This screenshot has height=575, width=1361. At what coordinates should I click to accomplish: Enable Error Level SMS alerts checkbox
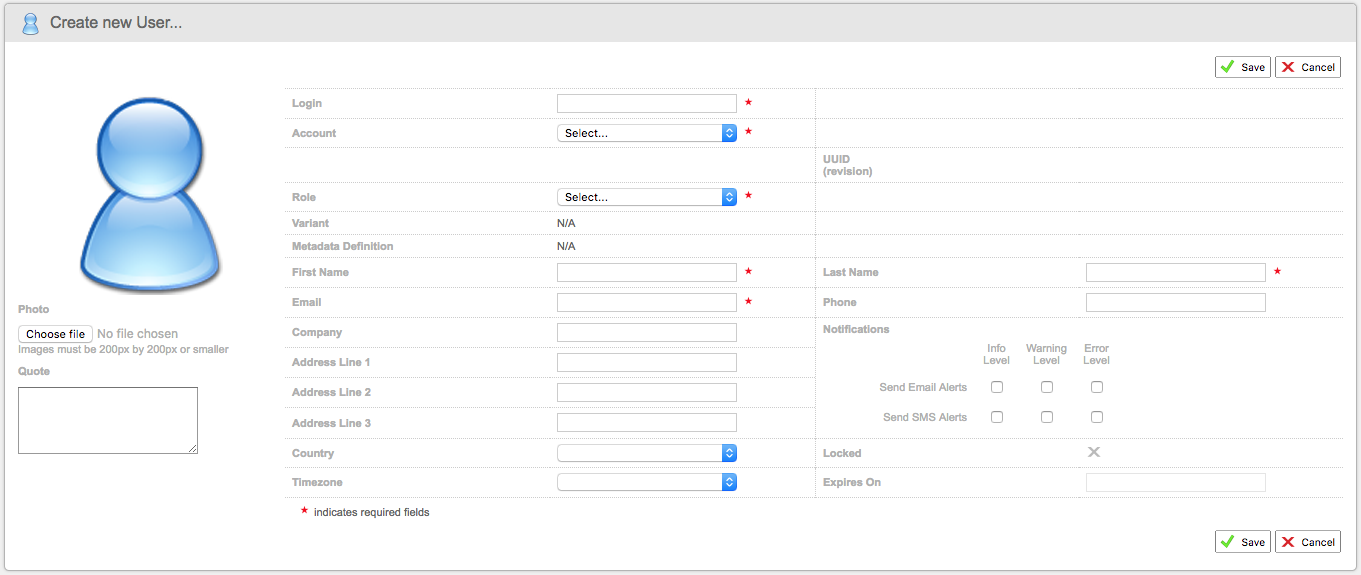click(1097, 417)
